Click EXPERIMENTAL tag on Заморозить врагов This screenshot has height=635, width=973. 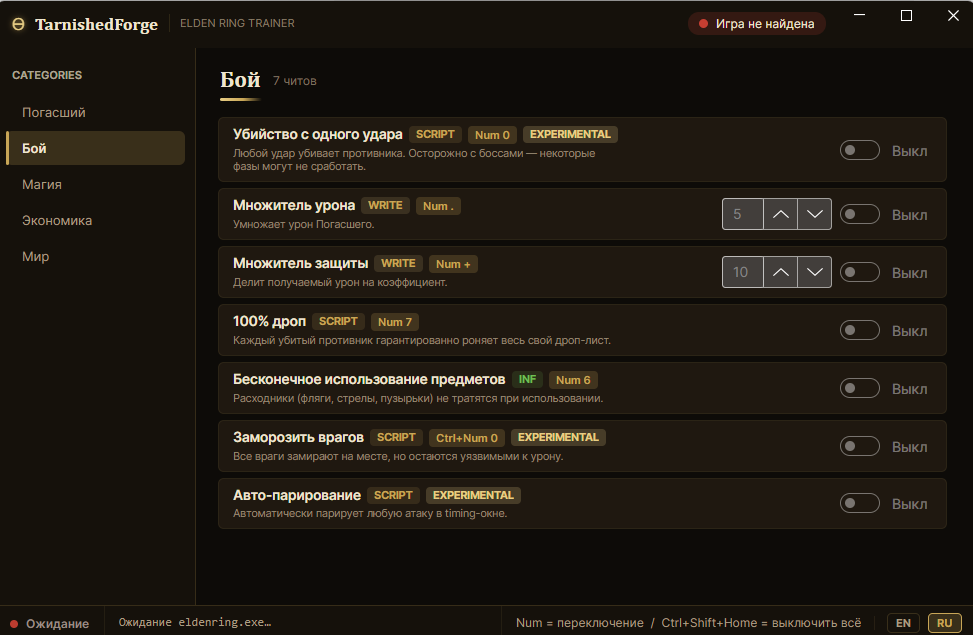[558, 437]
